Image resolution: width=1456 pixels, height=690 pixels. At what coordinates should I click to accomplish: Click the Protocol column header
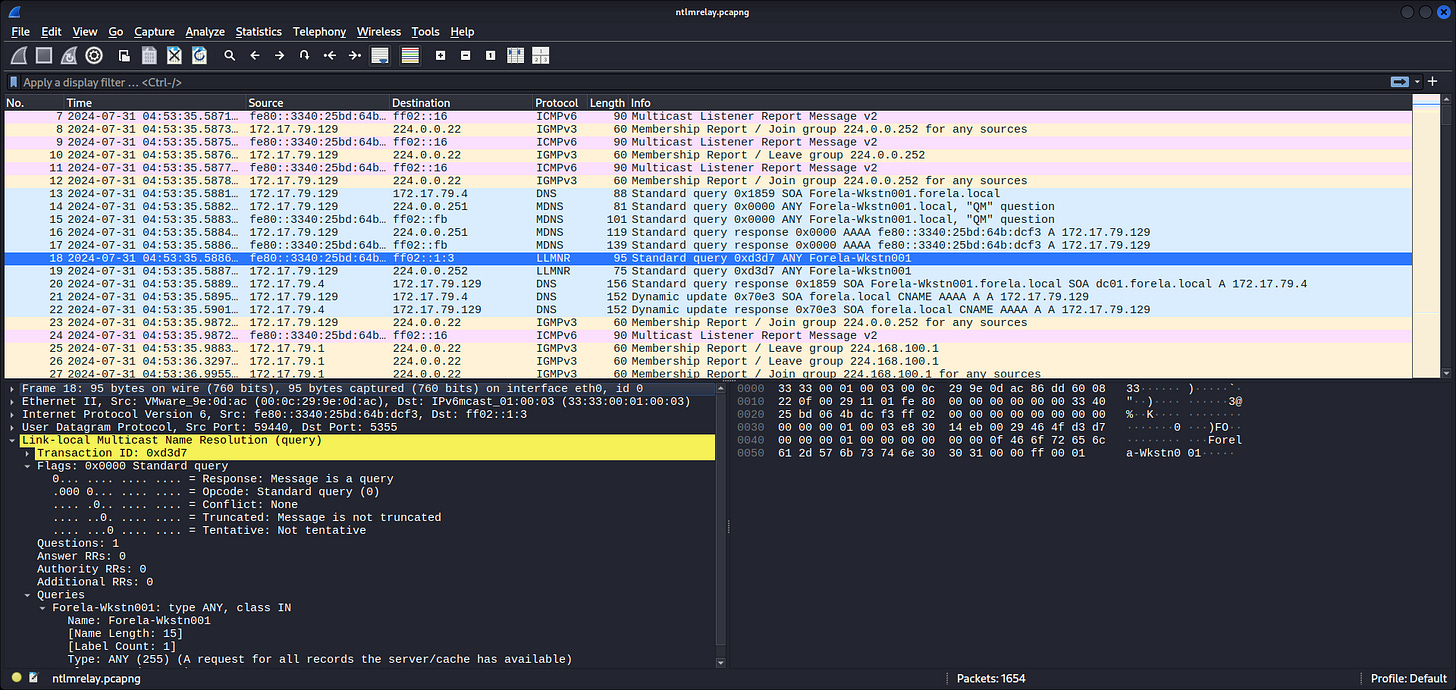[x=557, y=103]
